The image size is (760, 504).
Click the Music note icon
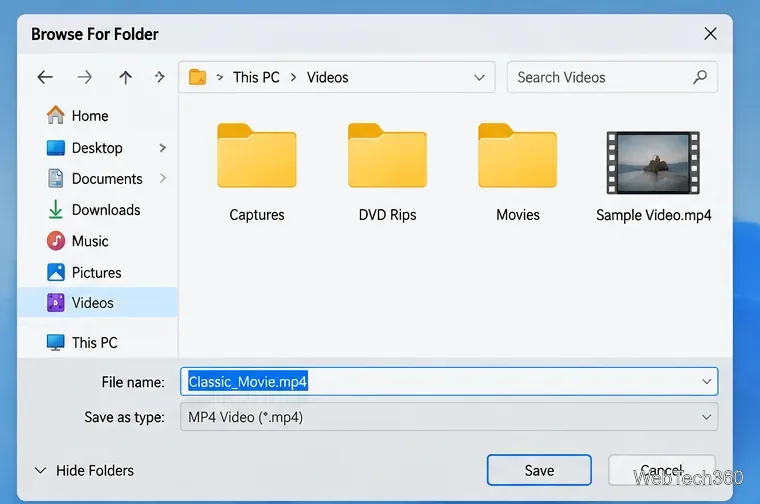(x=56, y=241)
